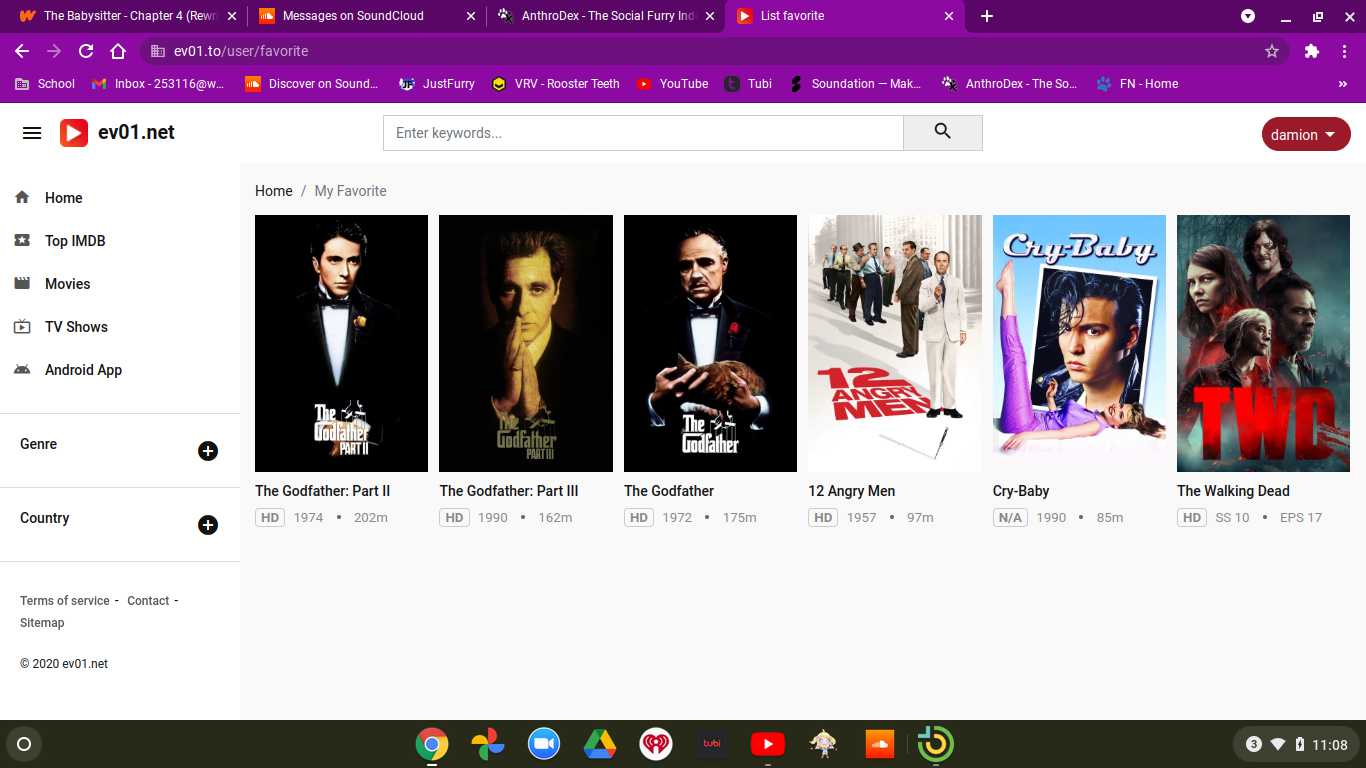Image resolution: width=1366 pixels, height=768 pixels.
Task: Expand Genre with the plus icon
Action: tap(208, 451)
